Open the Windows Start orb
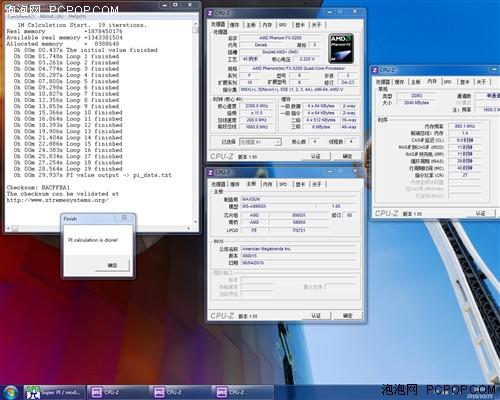 (x=10, y=392)
